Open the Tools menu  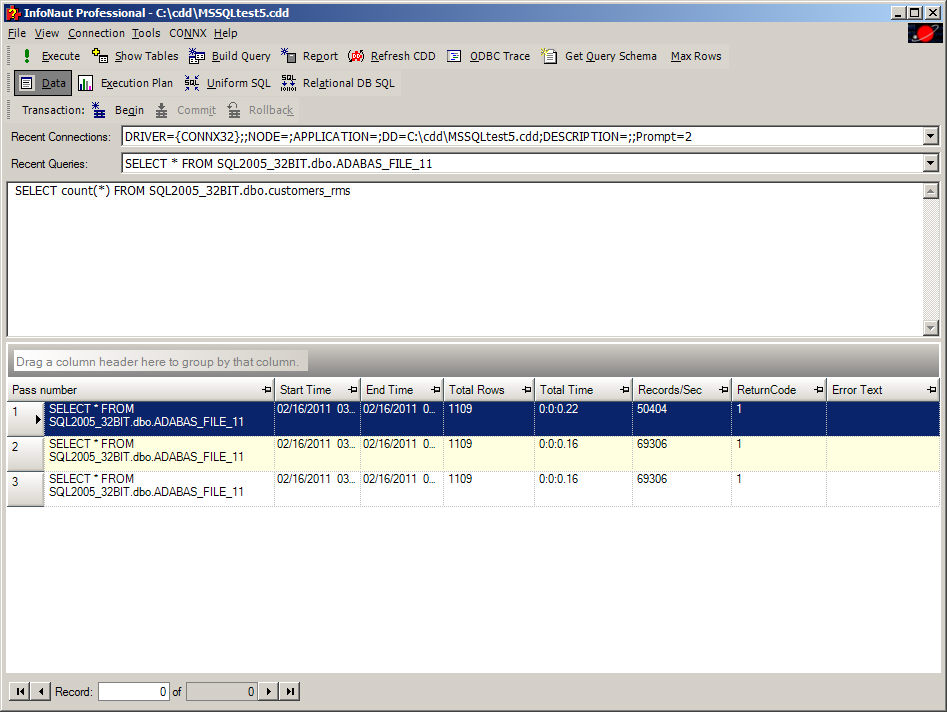click(x=146, y=33)
